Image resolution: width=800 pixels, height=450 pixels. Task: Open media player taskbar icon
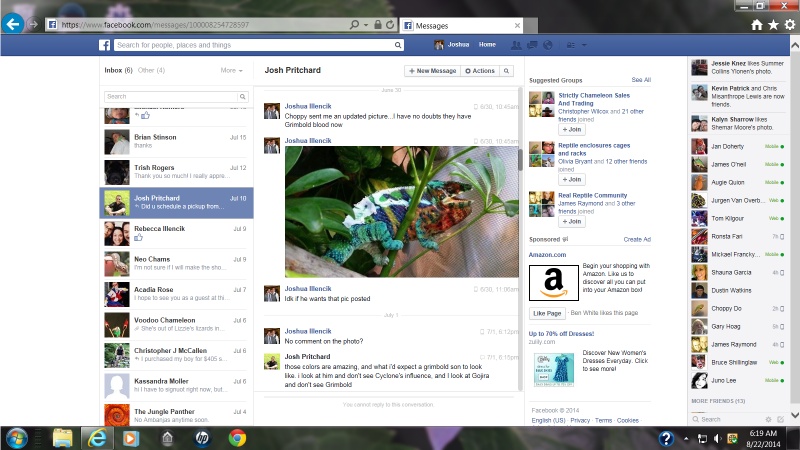click(x=131, y=438)
